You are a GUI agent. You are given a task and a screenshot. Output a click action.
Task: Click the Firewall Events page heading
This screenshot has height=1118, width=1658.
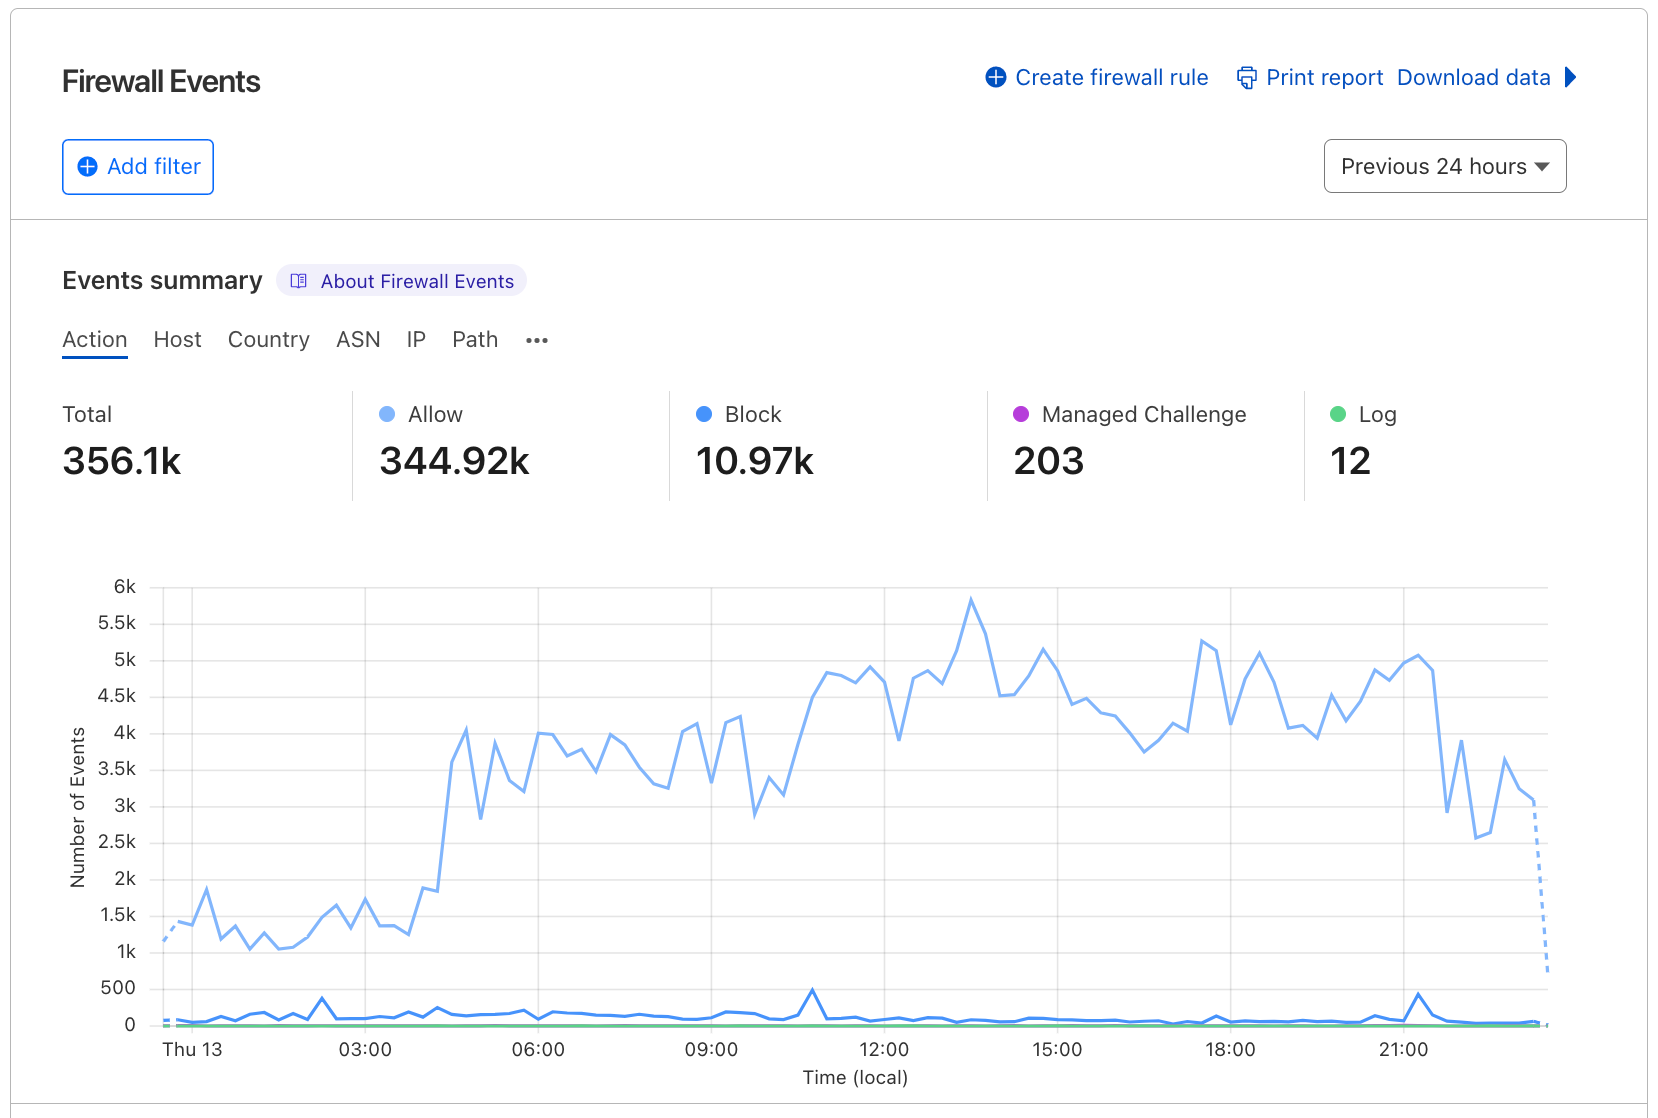(x=161, y=82)
